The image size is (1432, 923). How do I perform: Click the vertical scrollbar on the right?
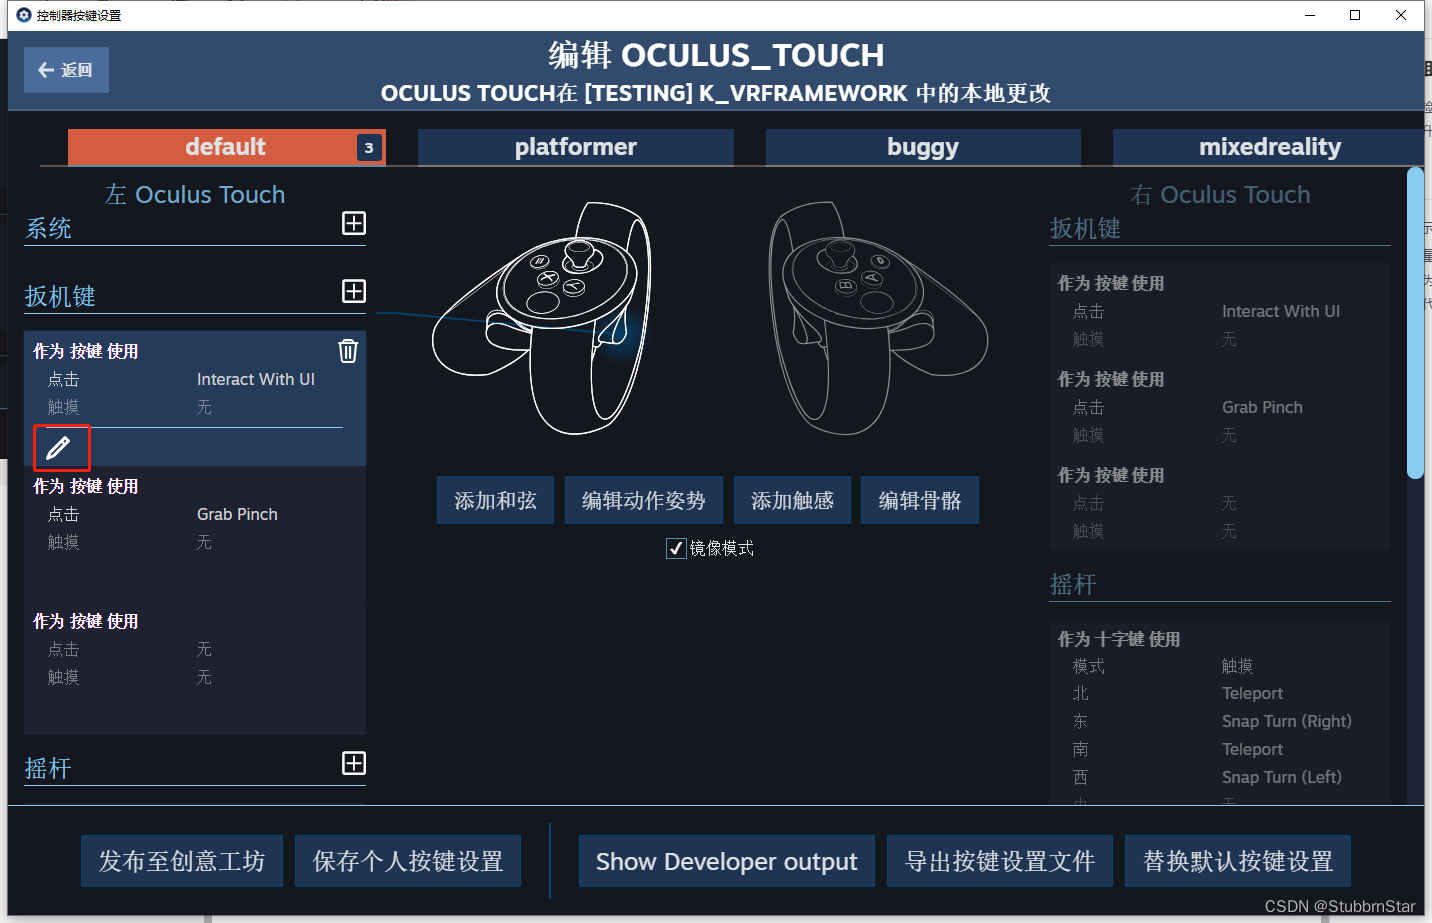tap(1415, 323)
